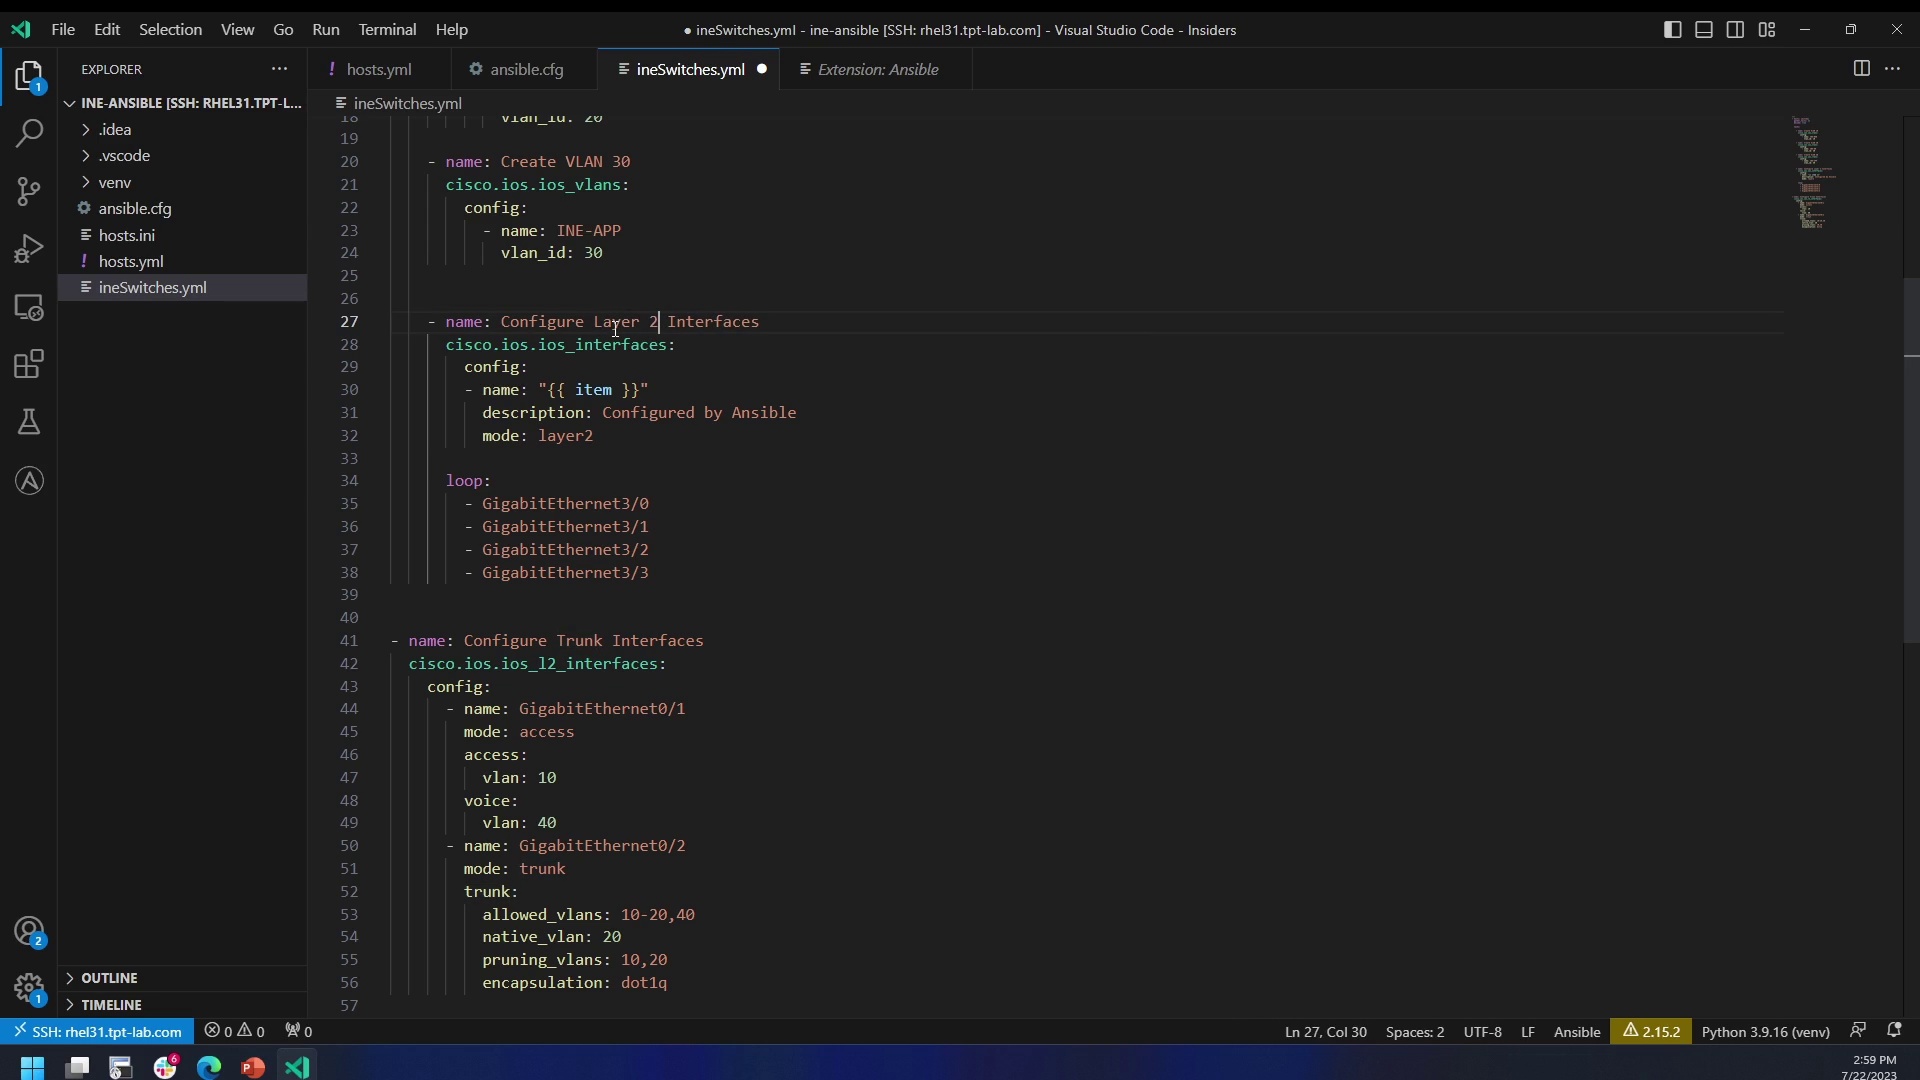Click the unsaved changes dot on ineSwitches.yml tab

pos(762,69)
